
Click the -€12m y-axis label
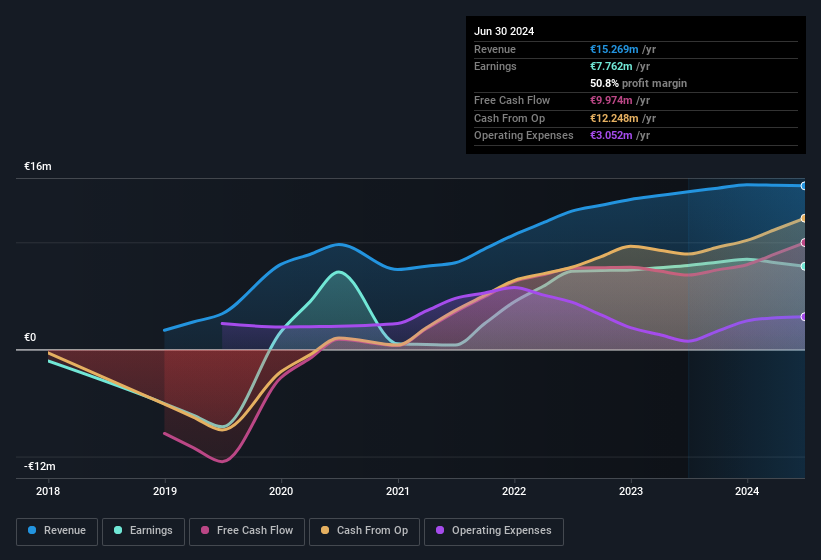click(x=40, y=466)
